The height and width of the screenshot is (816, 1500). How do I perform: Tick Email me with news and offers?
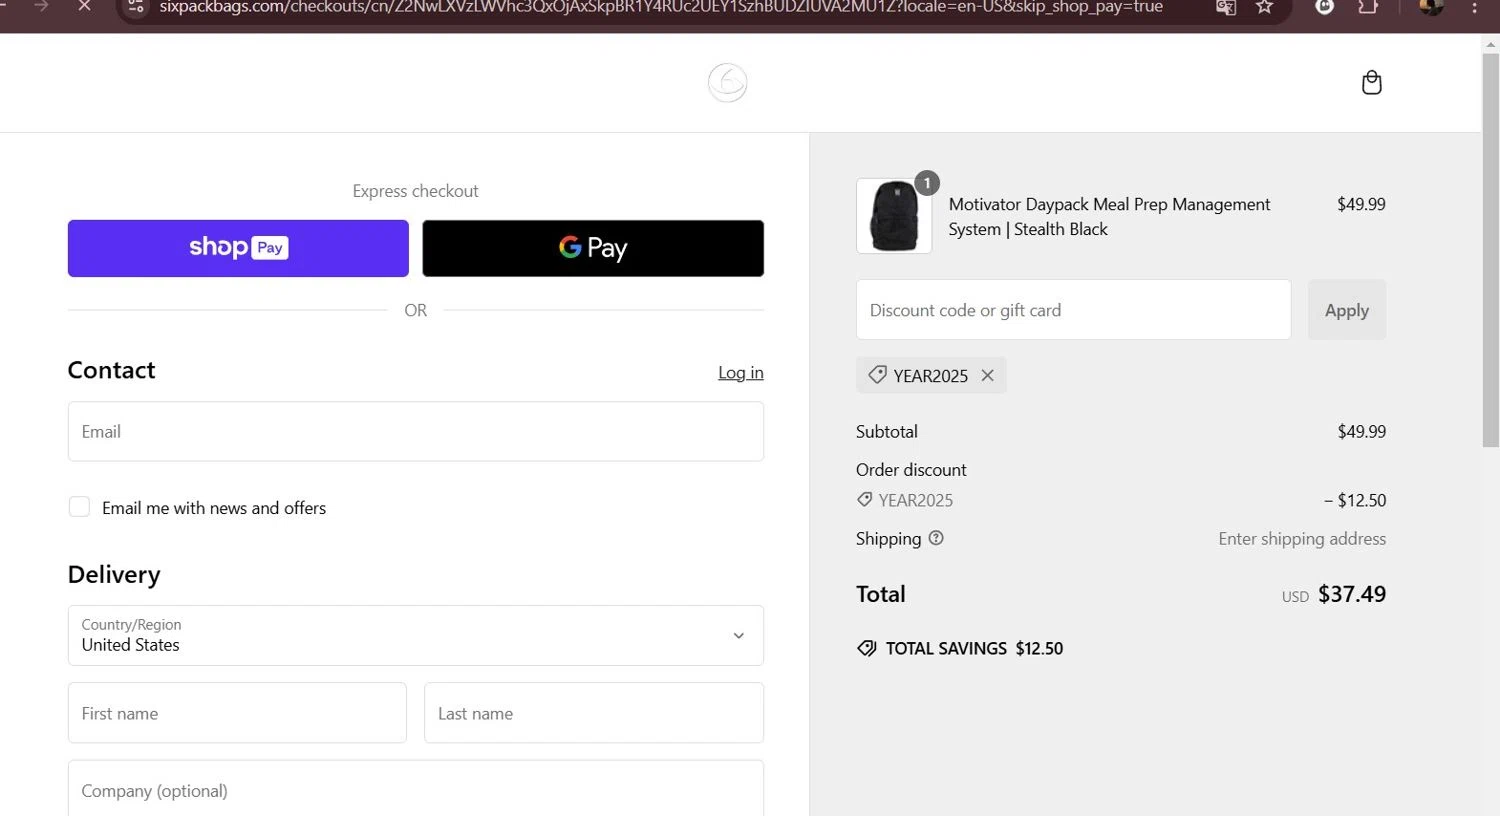pyautogui.click(x=79, y=507)
